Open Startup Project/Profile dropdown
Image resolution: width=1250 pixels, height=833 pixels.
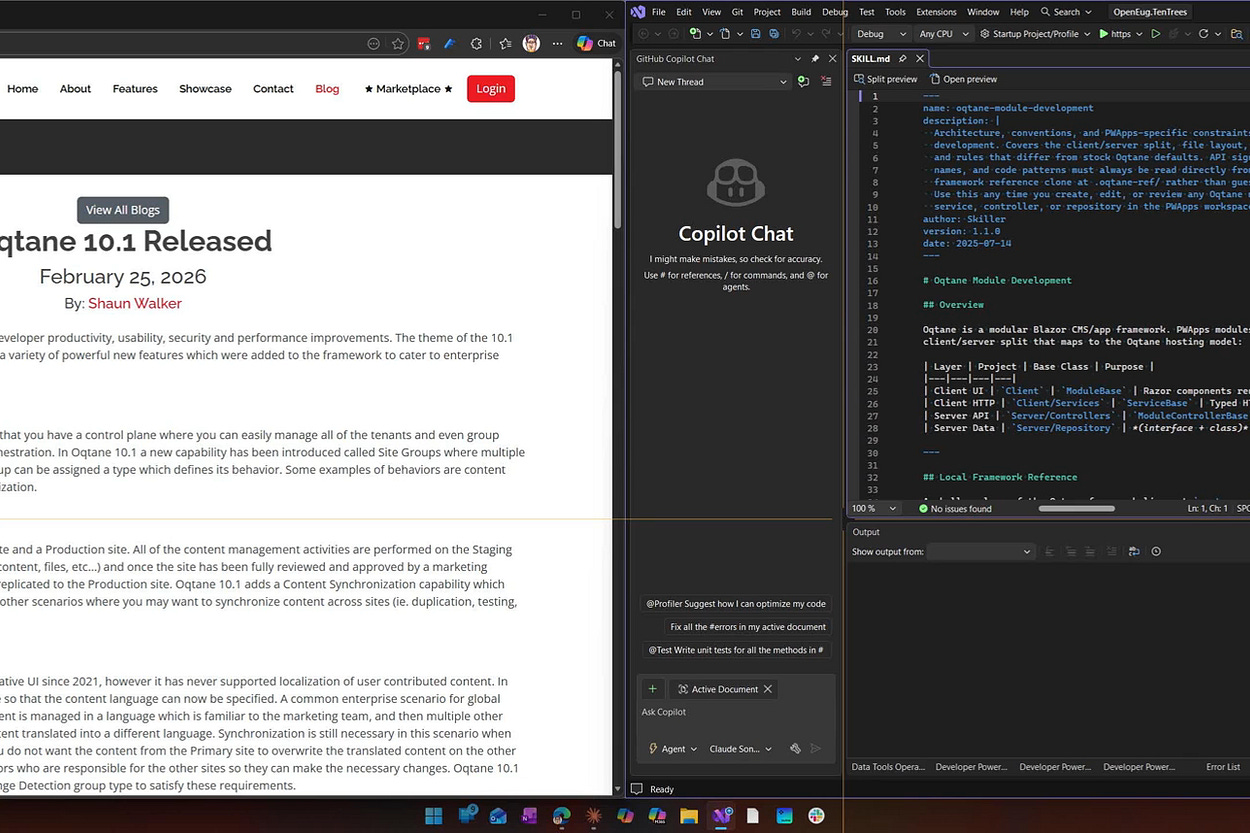(x=1035, y=34)
